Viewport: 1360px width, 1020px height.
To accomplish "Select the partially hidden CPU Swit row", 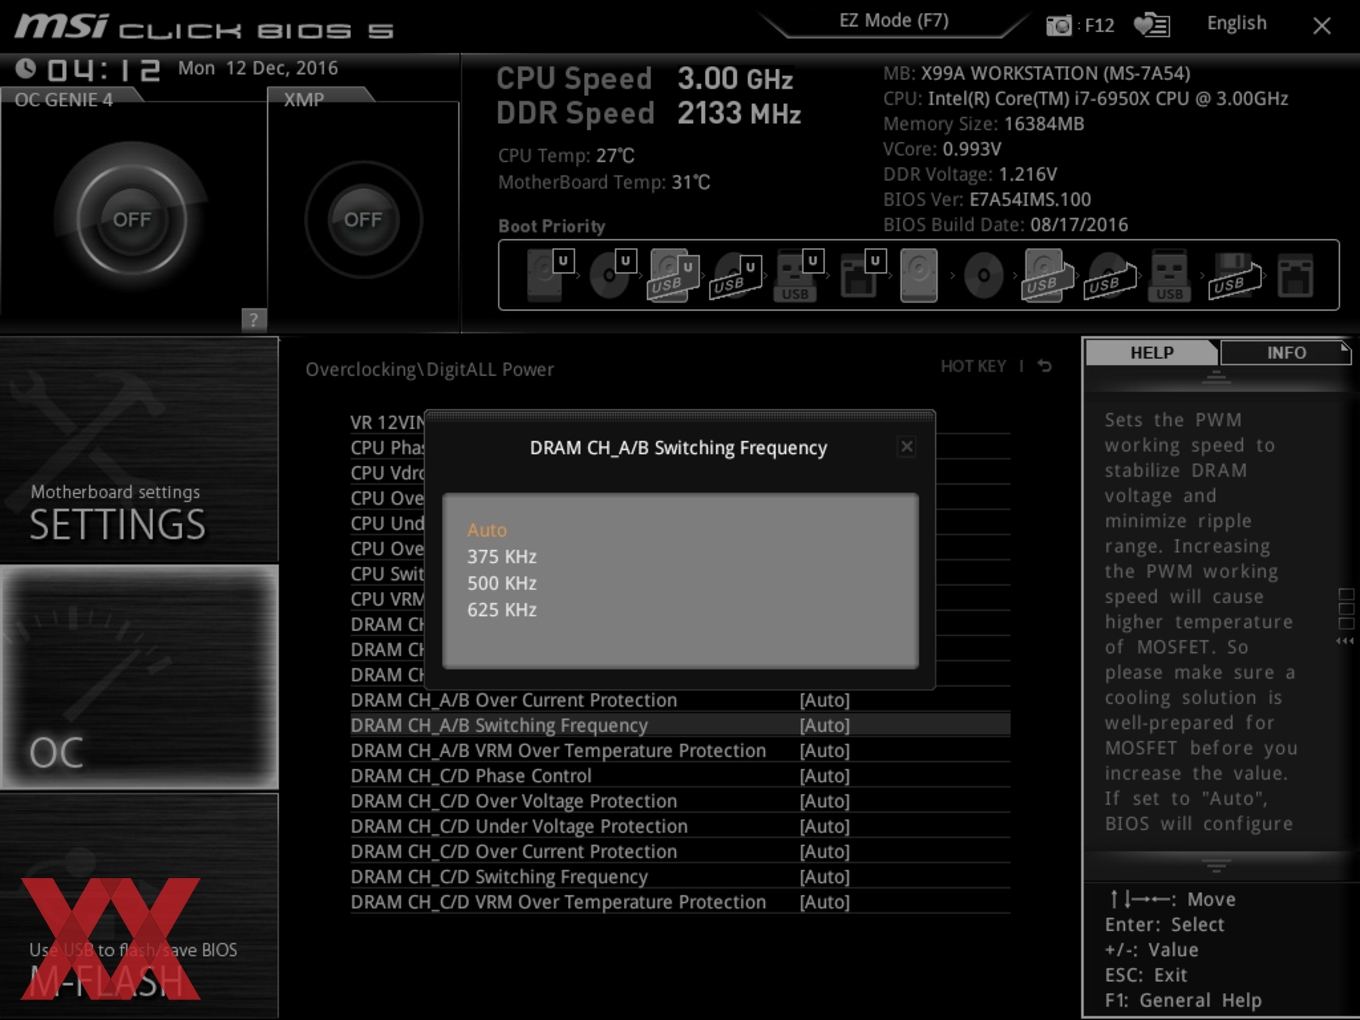I will click(387, 574).
